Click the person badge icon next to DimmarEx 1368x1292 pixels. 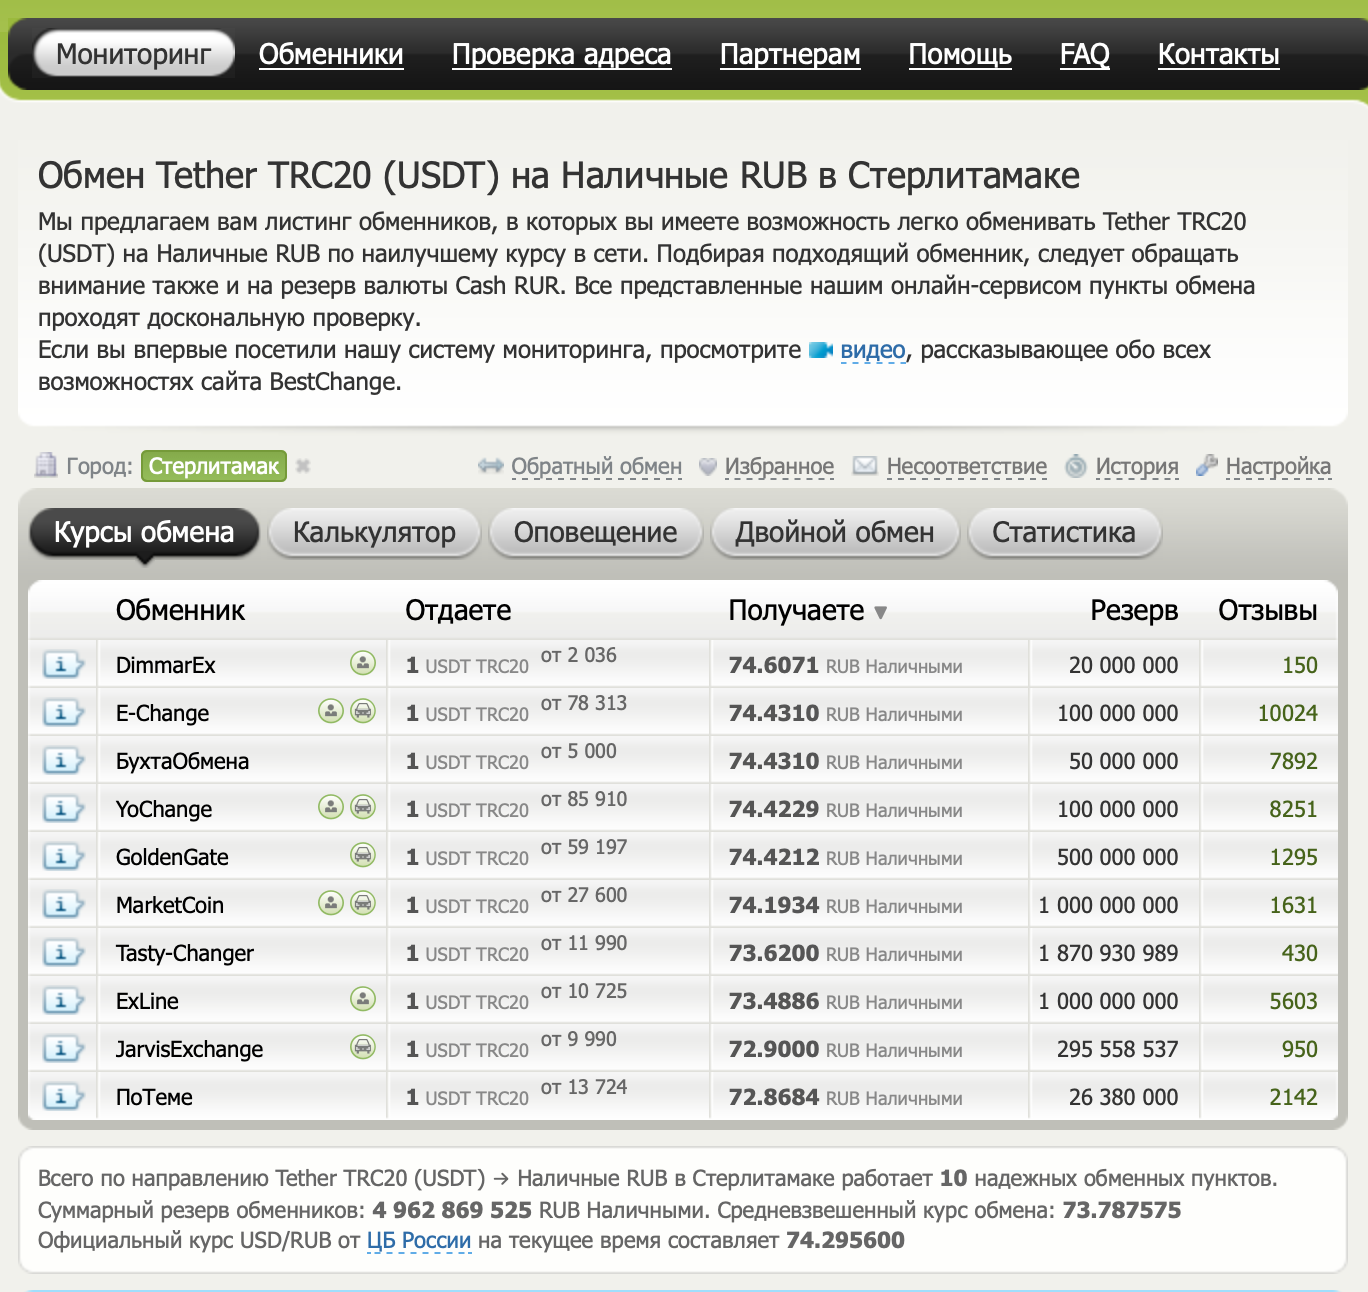pos(363,662)
